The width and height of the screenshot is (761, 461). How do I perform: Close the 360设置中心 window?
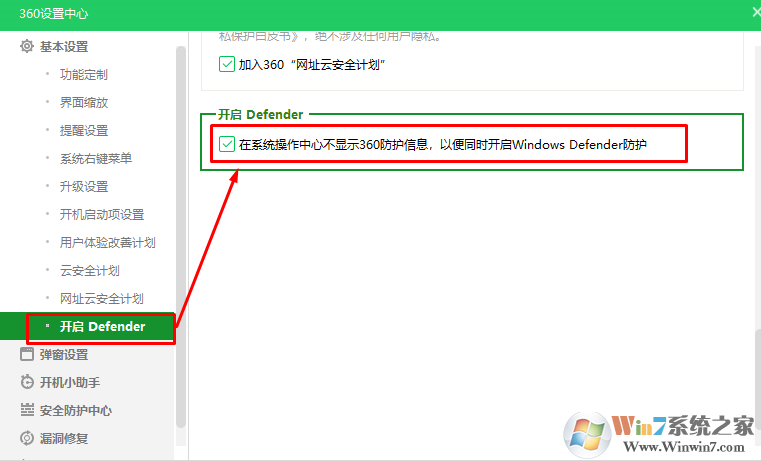pyautogui.click(x=756, y=13)
